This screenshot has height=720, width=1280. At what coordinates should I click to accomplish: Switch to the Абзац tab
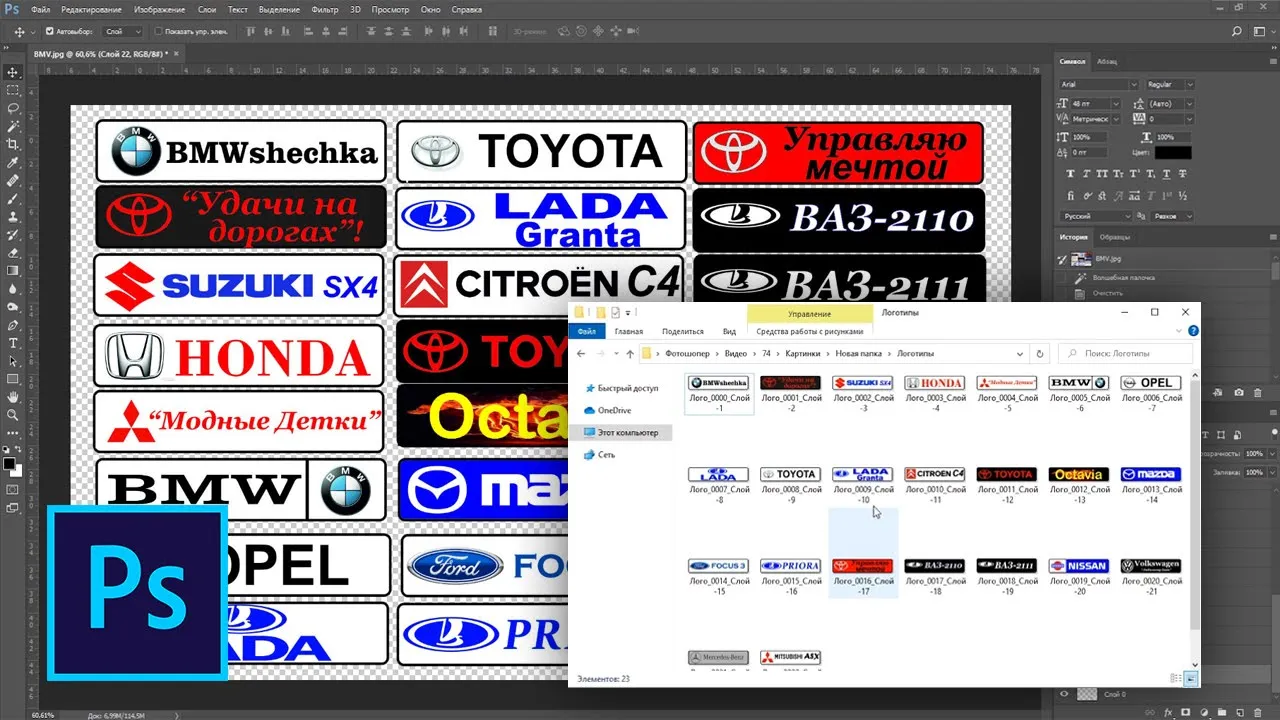pyautogui.click(x=1107, y=62)
